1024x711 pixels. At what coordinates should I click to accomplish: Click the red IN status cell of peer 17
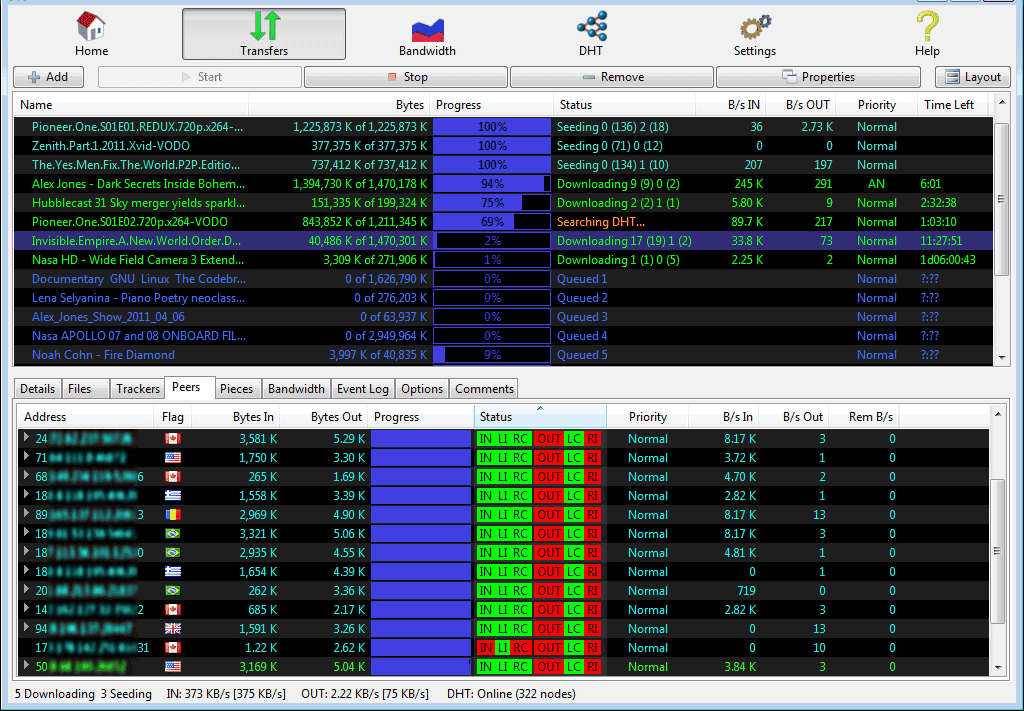click(485, 648)
